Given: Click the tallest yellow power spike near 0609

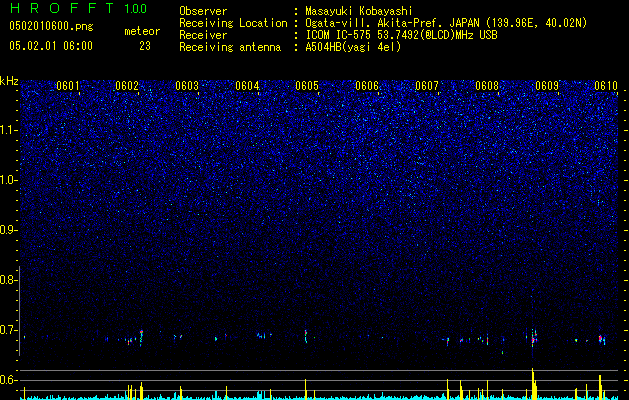Looking at the screenshot, I should [x=533, y=384].
